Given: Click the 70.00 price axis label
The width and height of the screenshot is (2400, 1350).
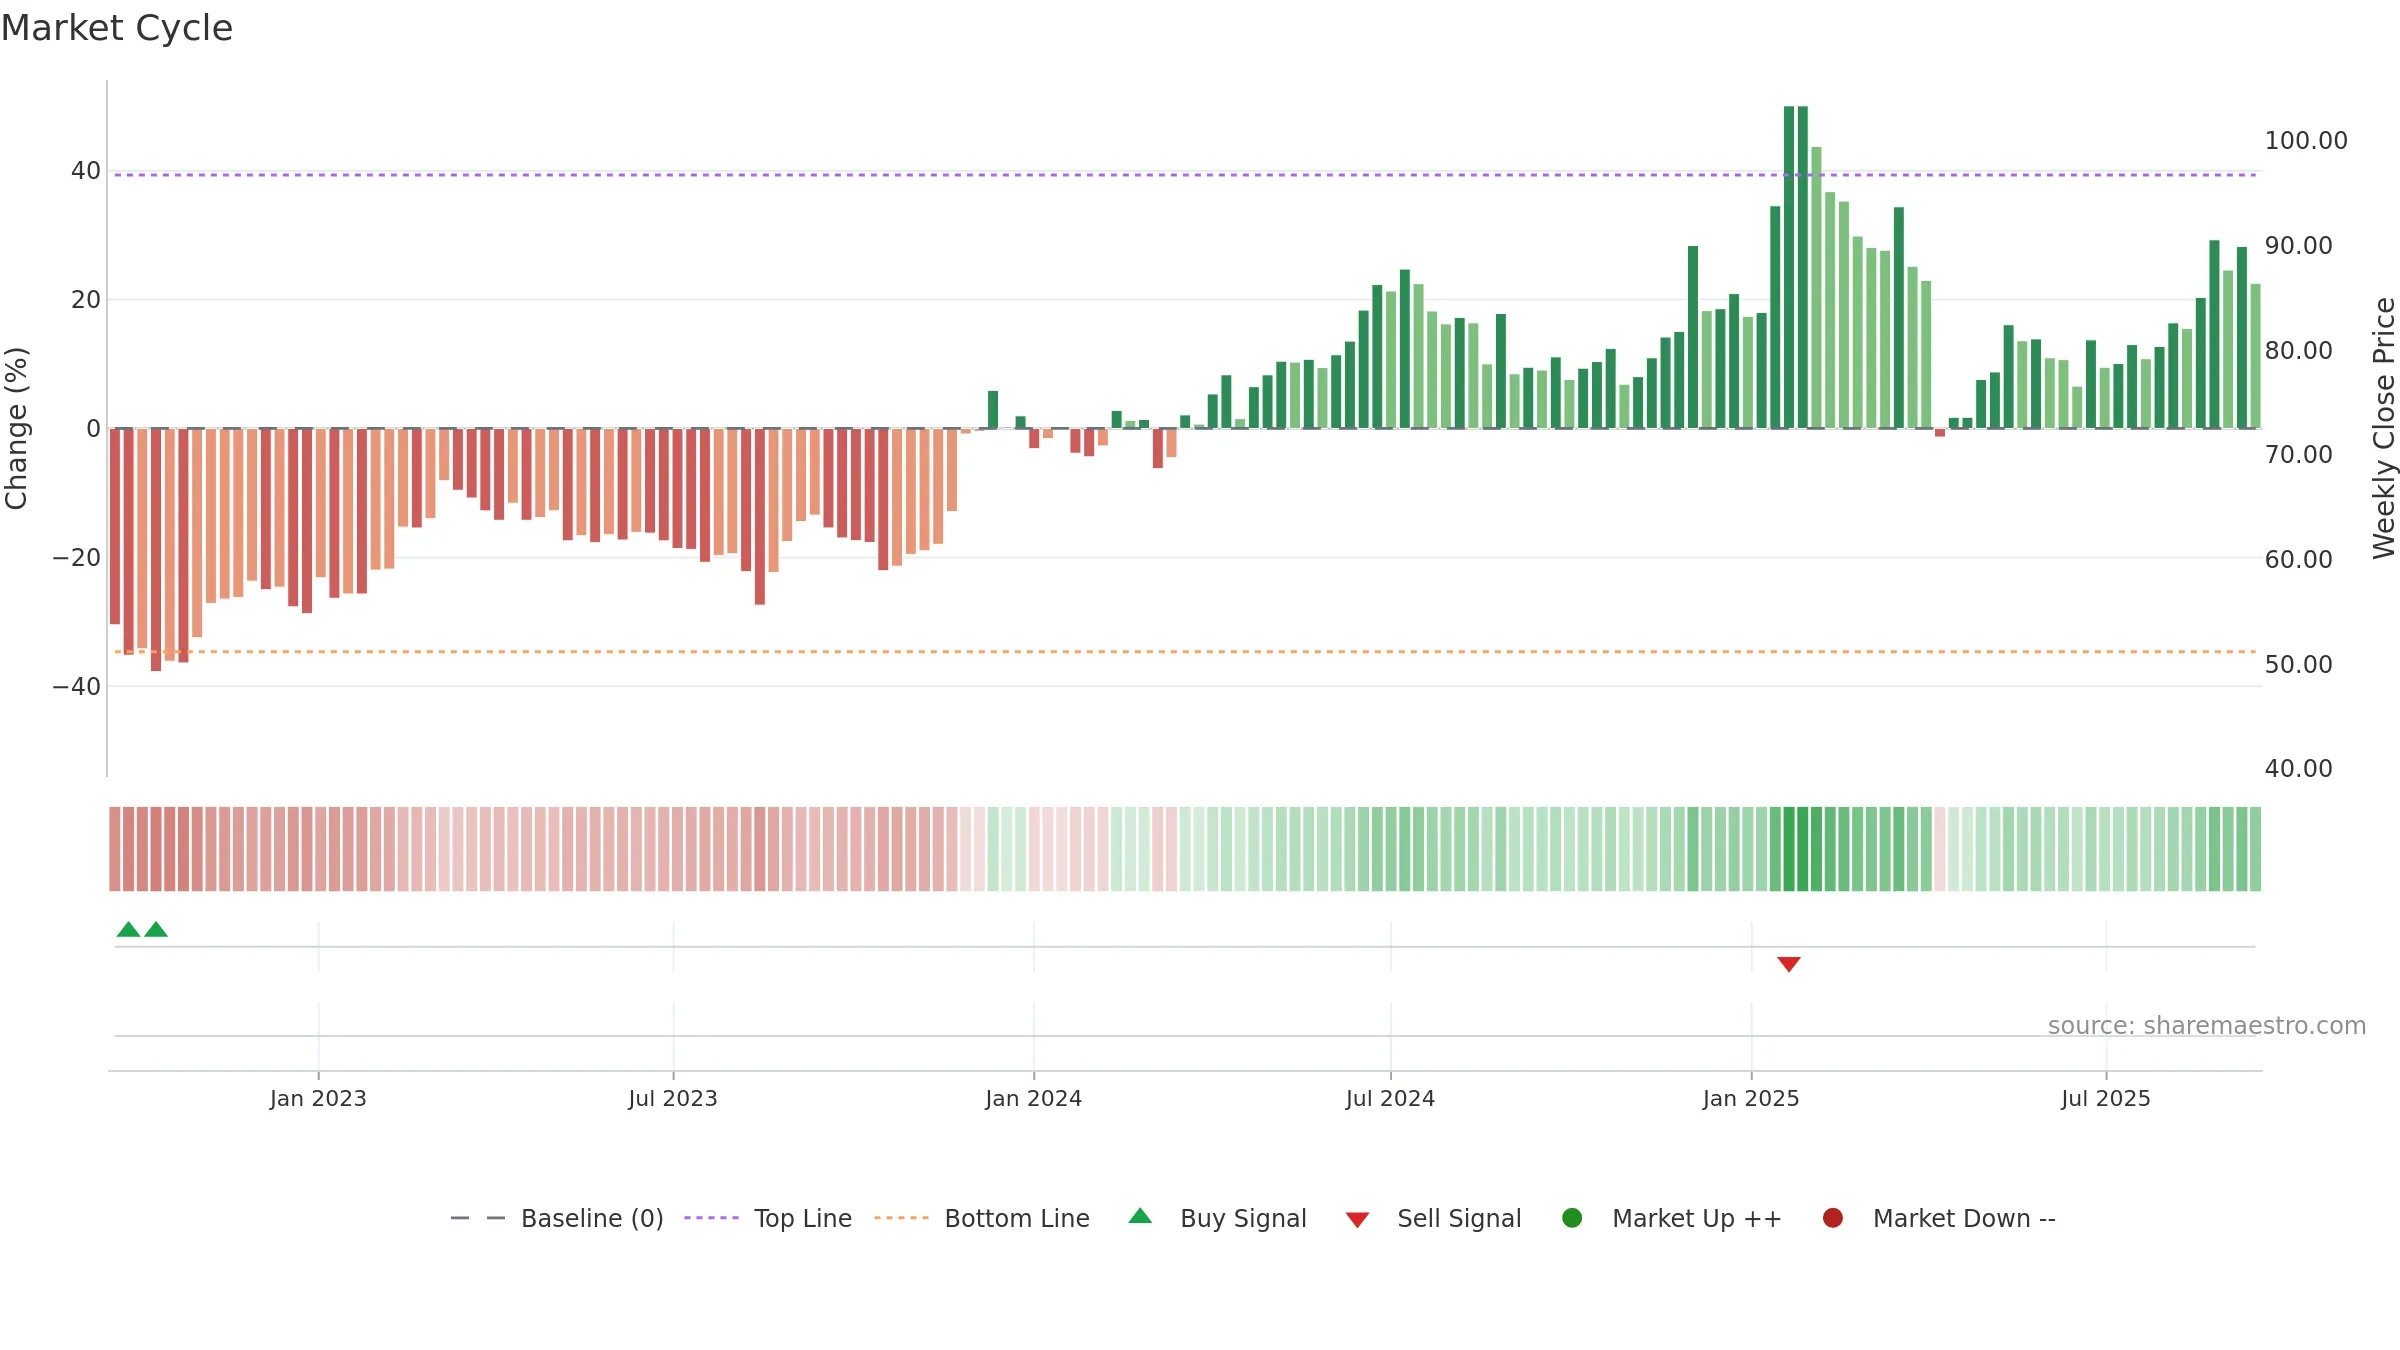Looking at the screenshot, I should 2298,454.
